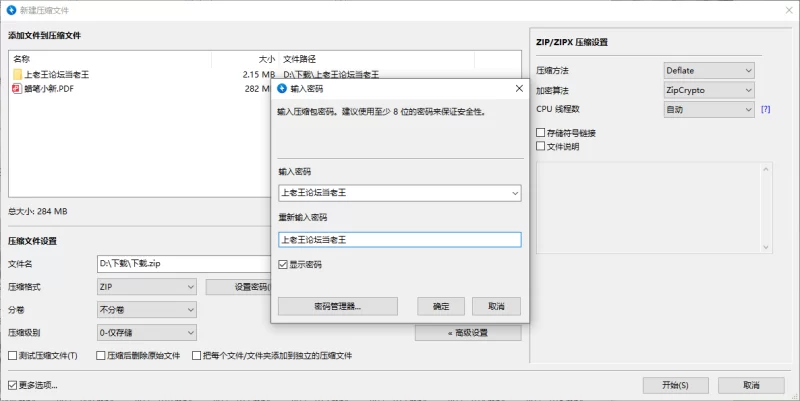
Task: Select the 蜡笔小新.PDF file row
Action: pyautogui.click(x=141, y=89)
